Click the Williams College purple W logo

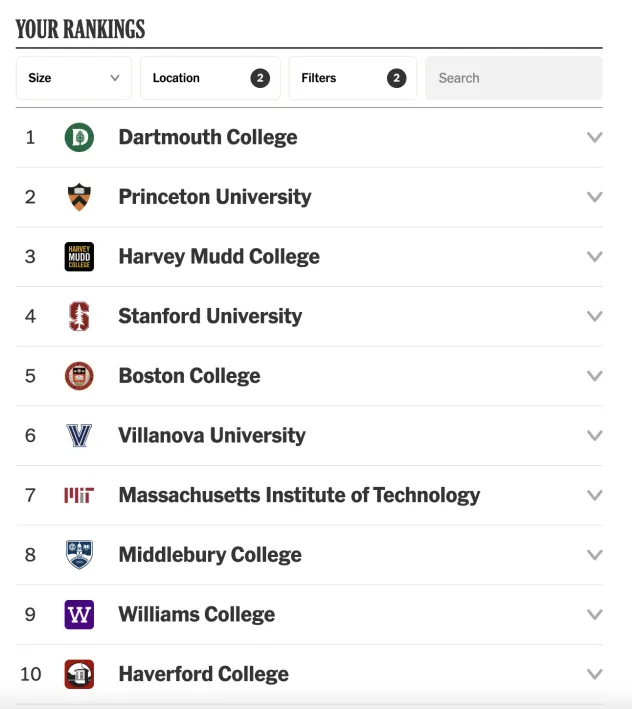[x=79, y=614]
